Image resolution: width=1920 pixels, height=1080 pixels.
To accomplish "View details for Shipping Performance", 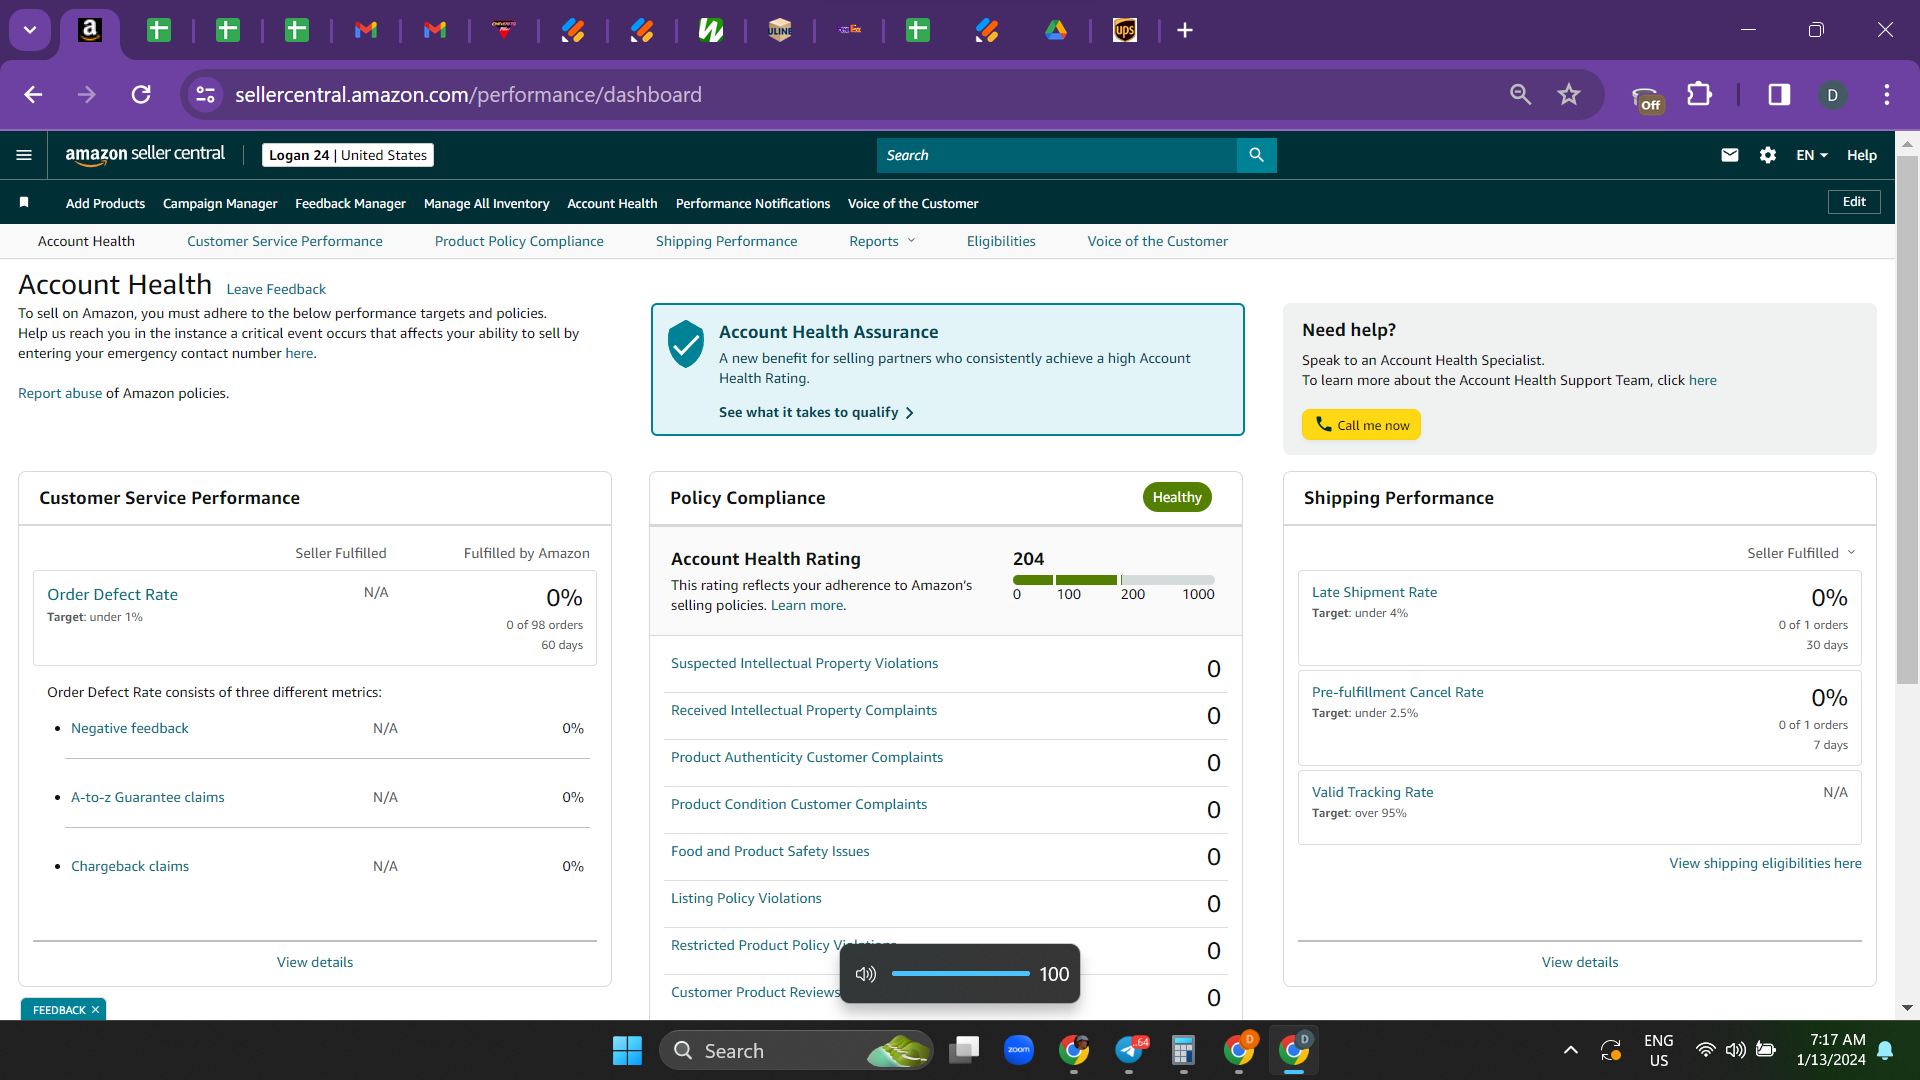I will point(1580,962).
